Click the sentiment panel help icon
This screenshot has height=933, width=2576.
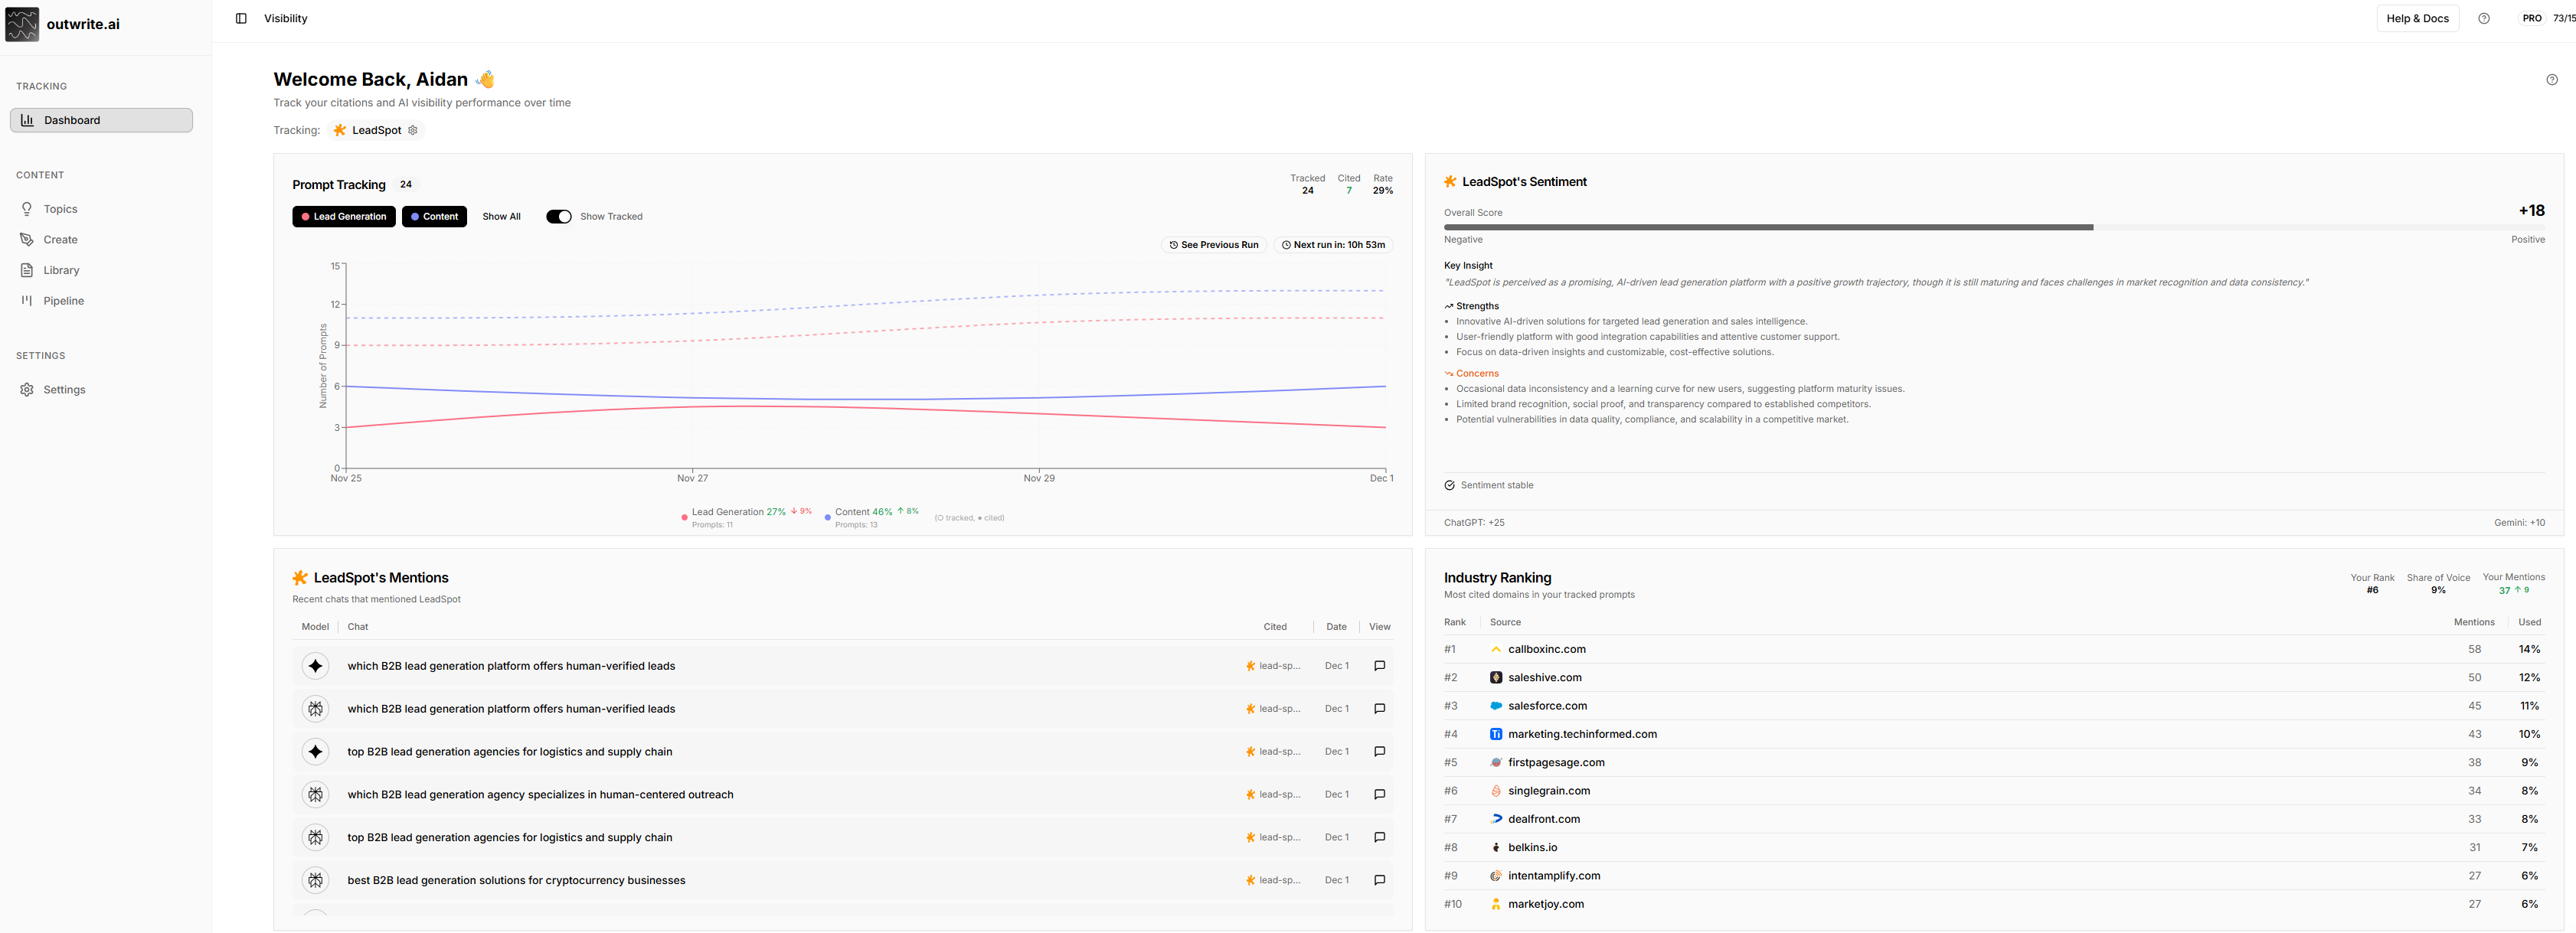click(2551, 80)
